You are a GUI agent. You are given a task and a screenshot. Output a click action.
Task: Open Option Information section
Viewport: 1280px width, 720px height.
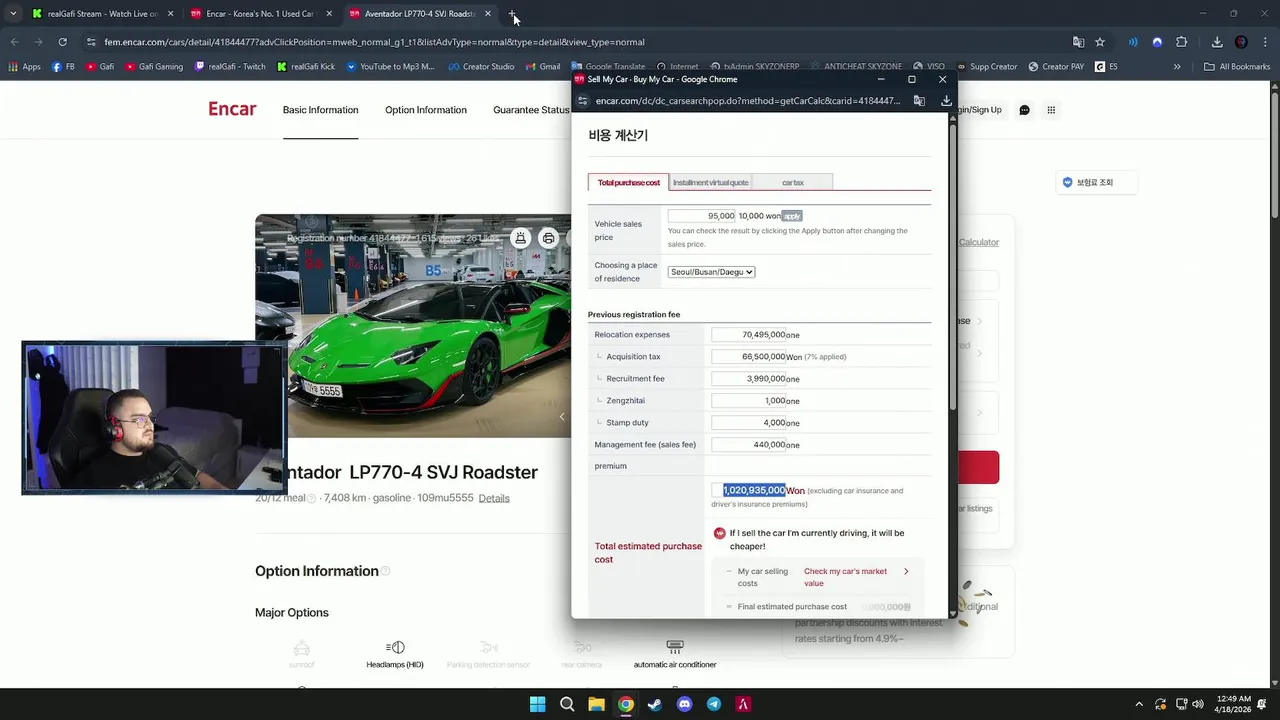point(426,110)
